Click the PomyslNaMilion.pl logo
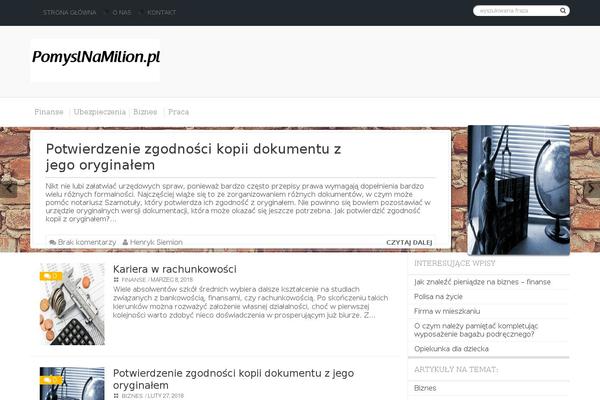This screenshot has width=600, height=400. [x=96, y=60]
